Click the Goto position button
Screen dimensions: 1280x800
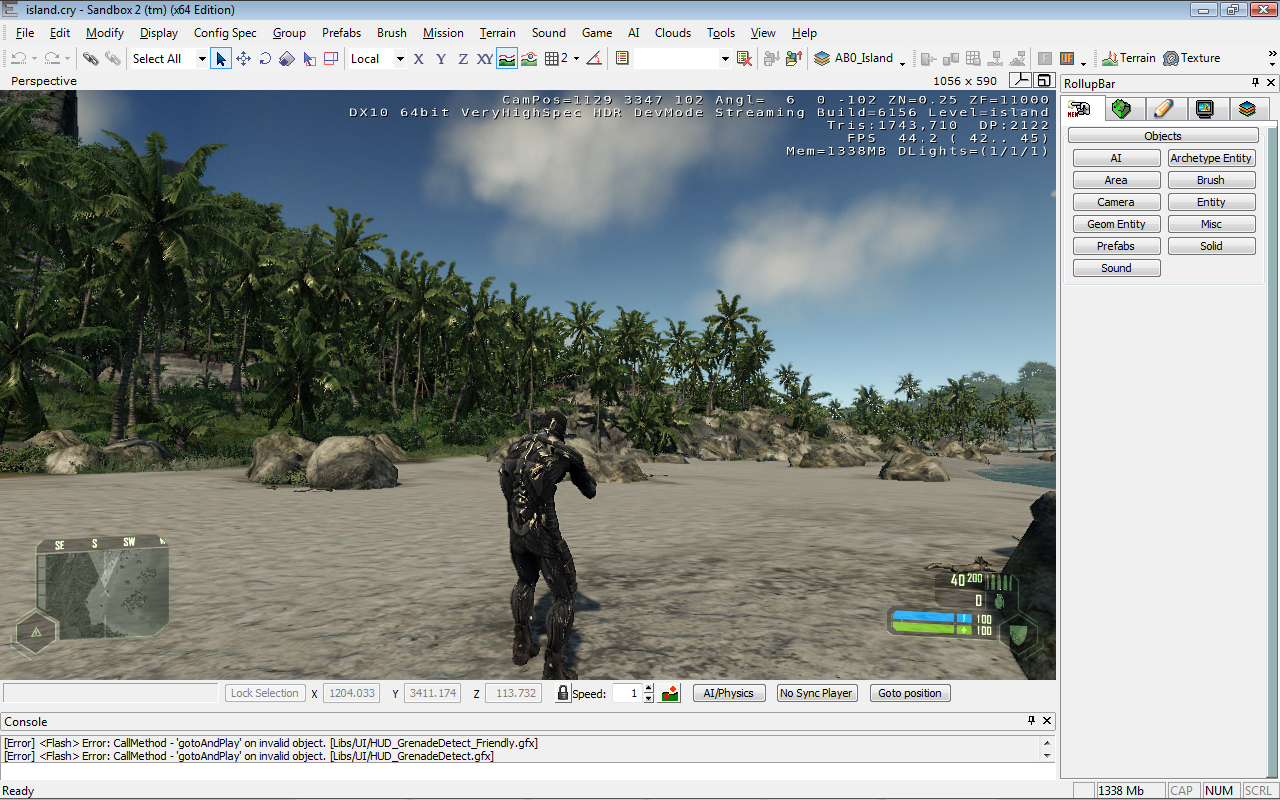click(x=909, y=693)
